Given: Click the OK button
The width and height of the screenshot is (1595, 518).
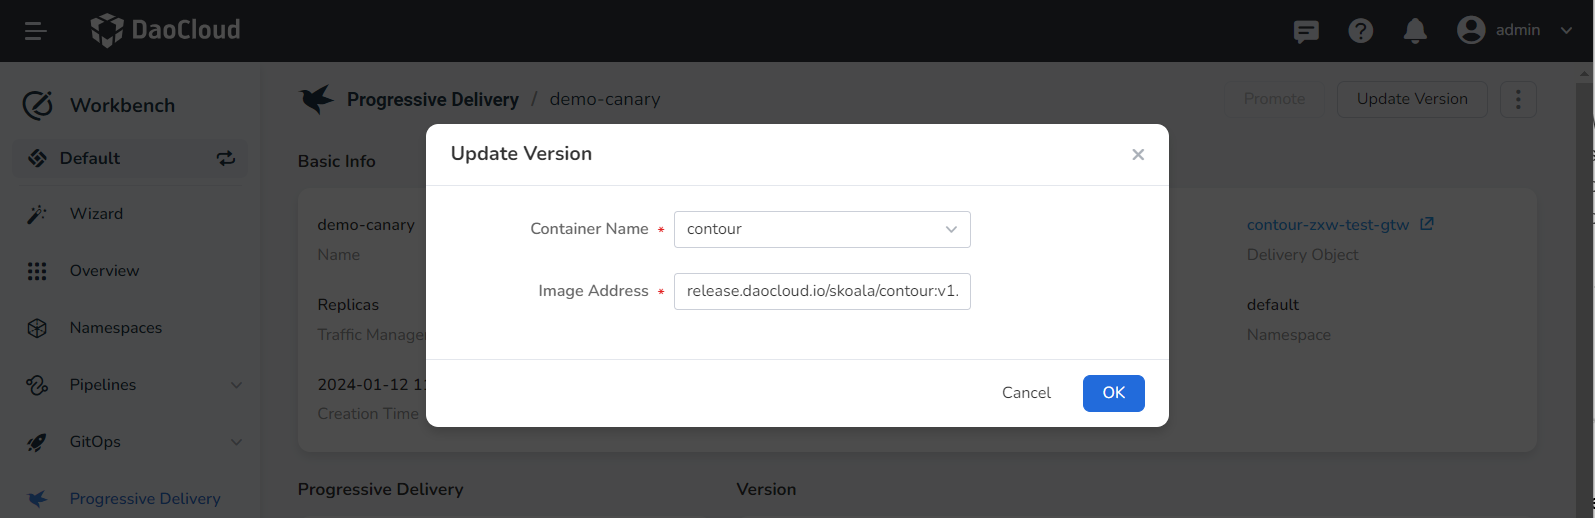Looking at the screenshot, I should tap(1113, 393).
